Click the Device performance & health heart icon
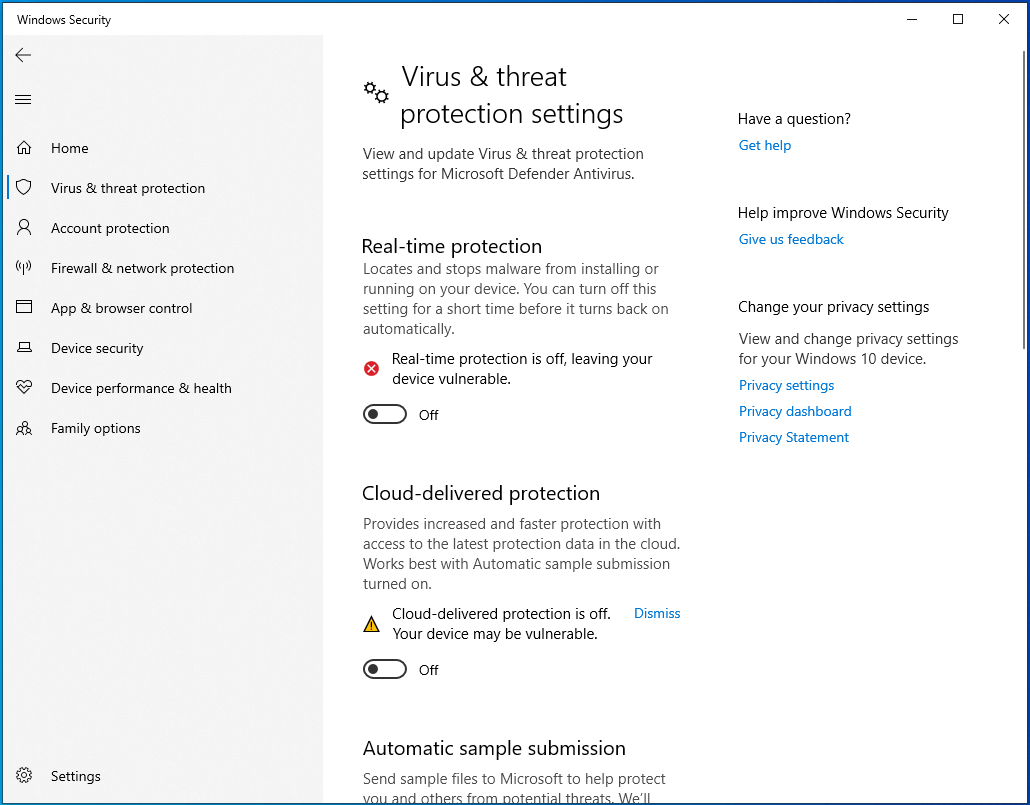This screenshot has width=1030, height=805. click(23, 388)
